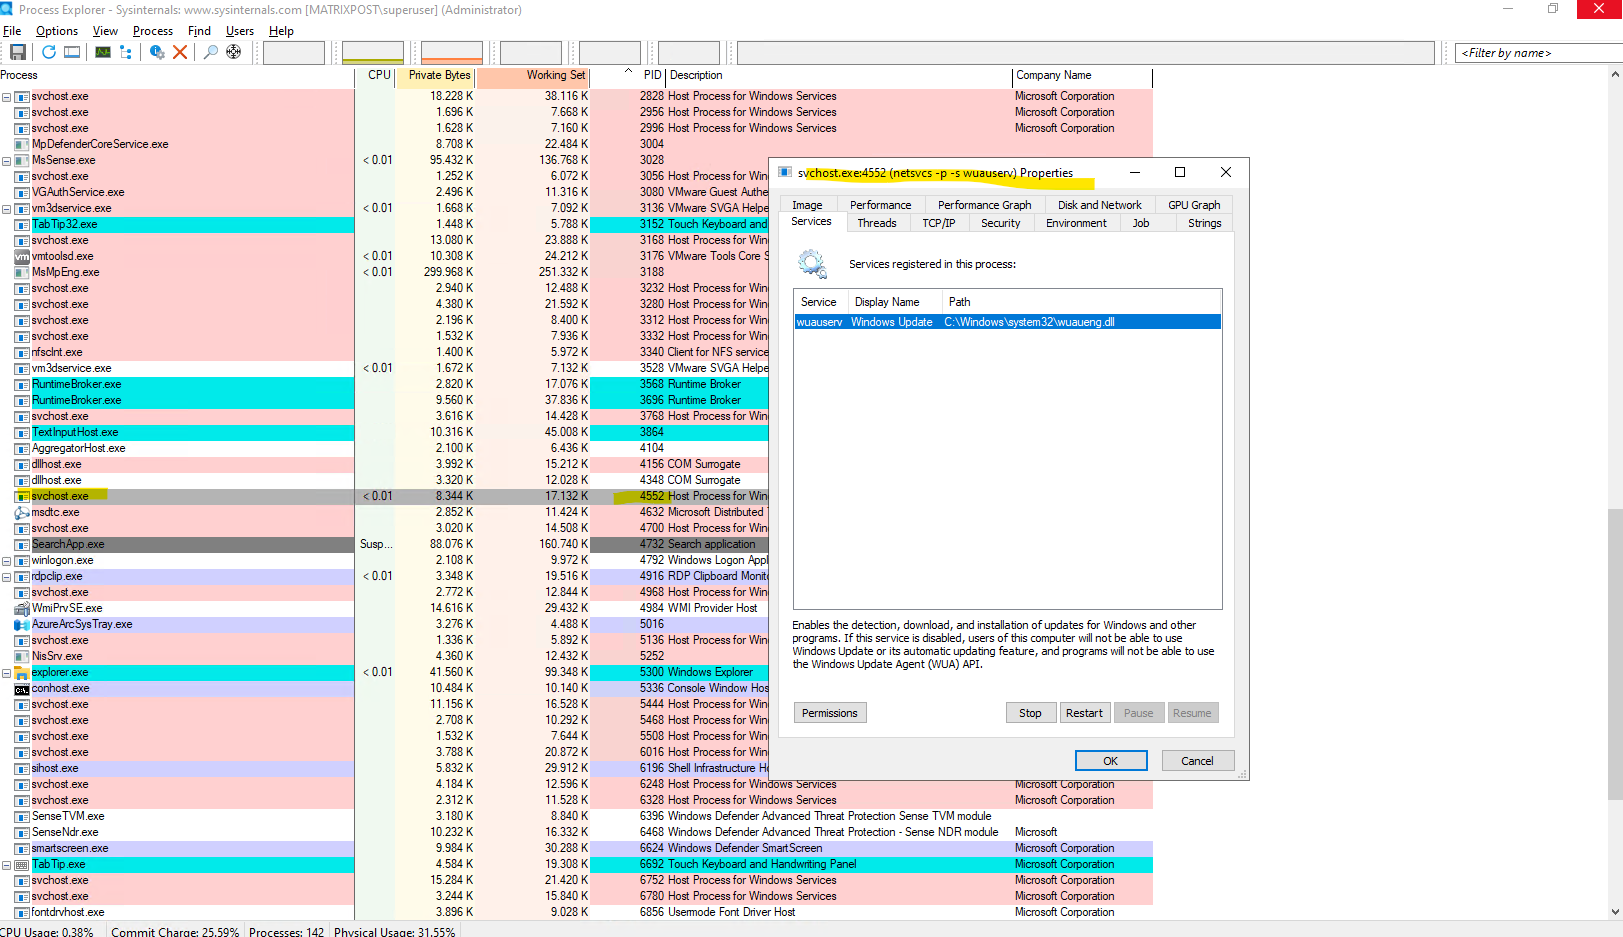Viewport: 1623px width, 937px height.
Task: Collapse the winlogon.exe tree node
Action: 6,560
